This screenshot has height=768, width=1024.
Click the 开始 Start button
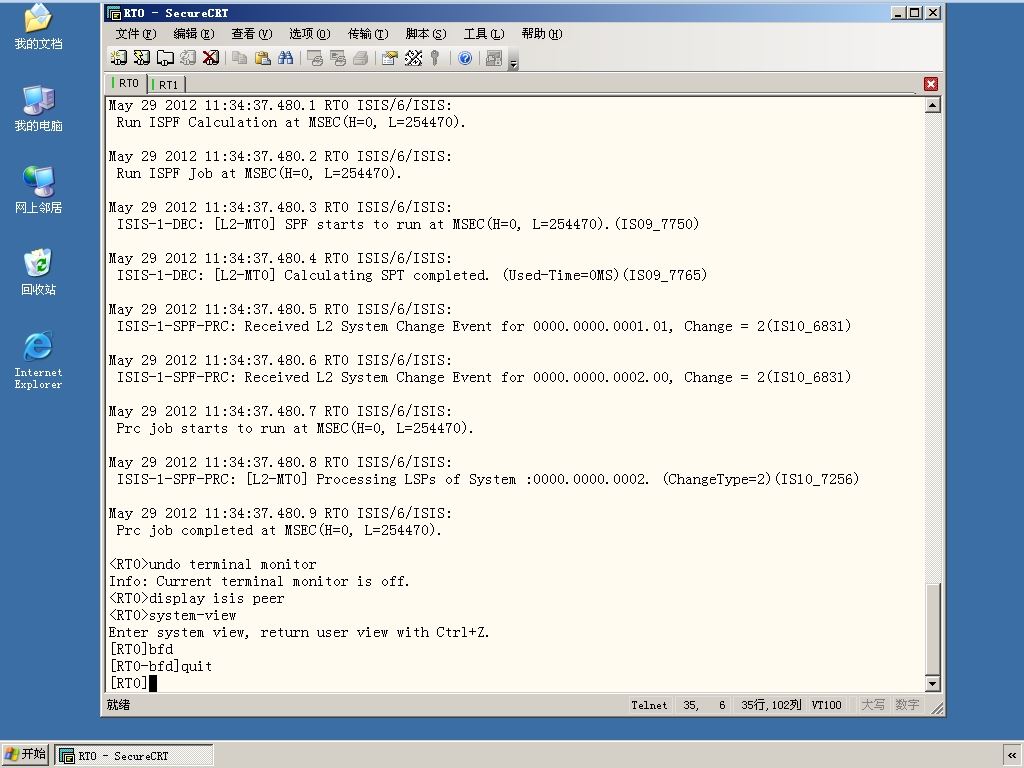25,754
